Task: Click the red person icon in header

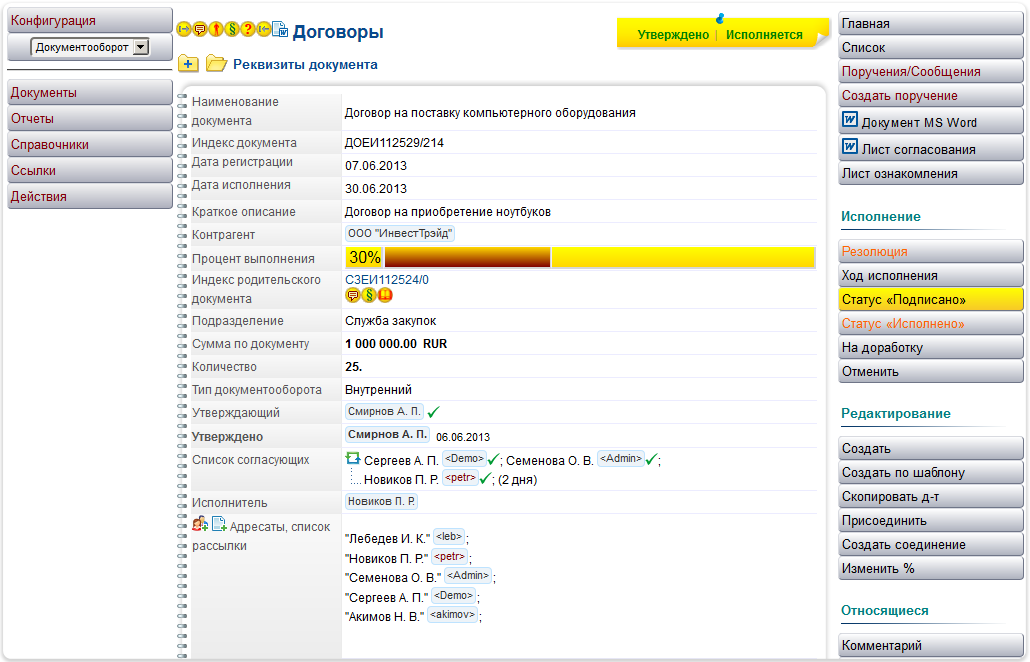Action: click(x=216, y=30)
